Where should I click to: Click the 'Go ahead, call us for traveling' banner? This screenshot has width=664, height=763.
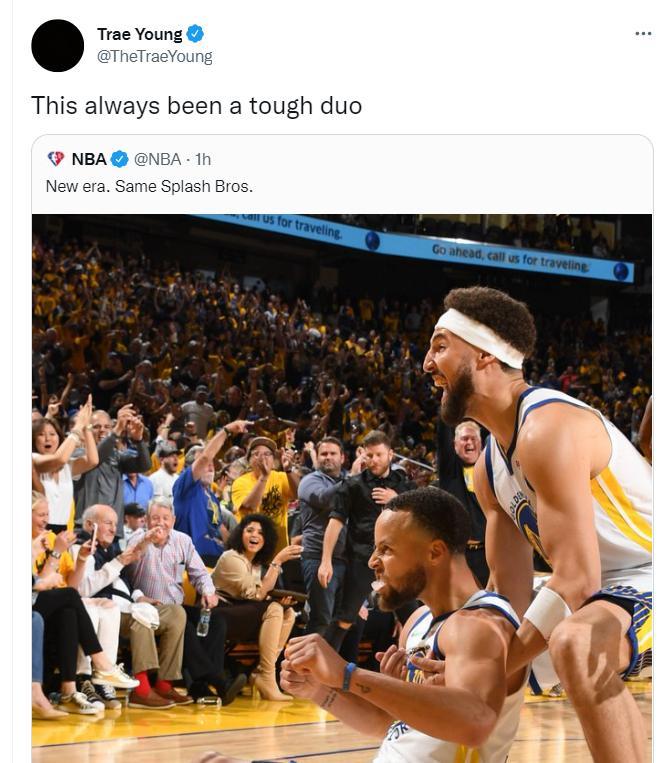click(x=511, y=259)
